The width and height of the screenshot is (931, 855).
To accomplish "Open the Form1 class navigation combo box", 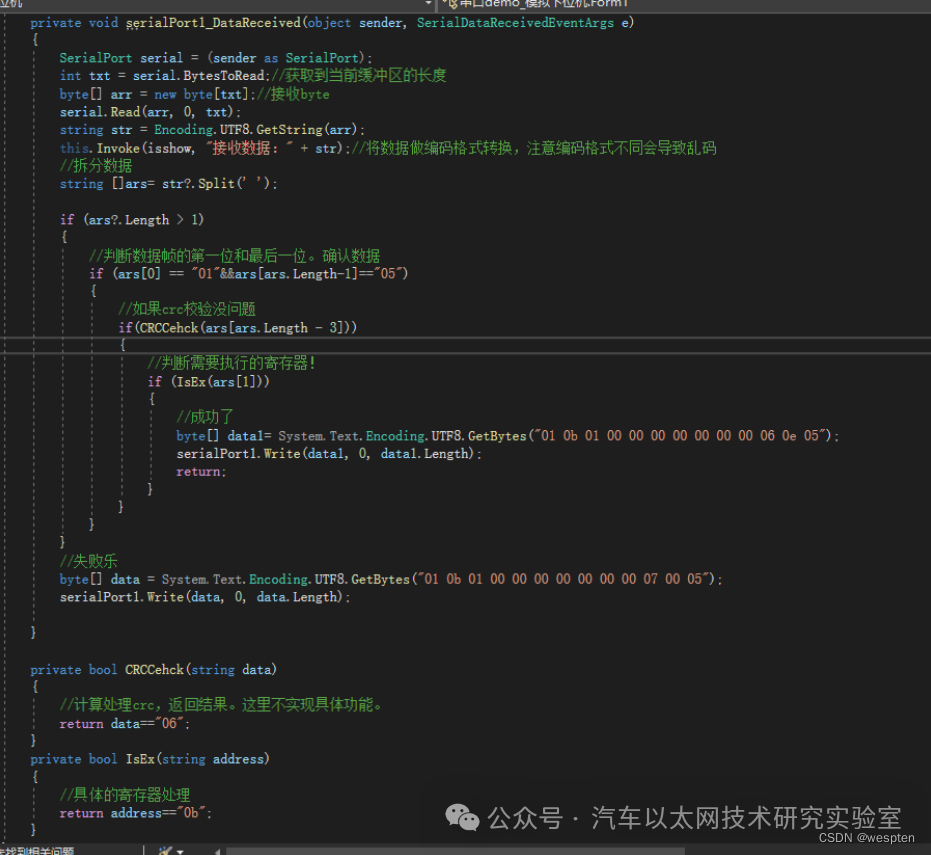I will pyautogui.click(x=684, y=4).
